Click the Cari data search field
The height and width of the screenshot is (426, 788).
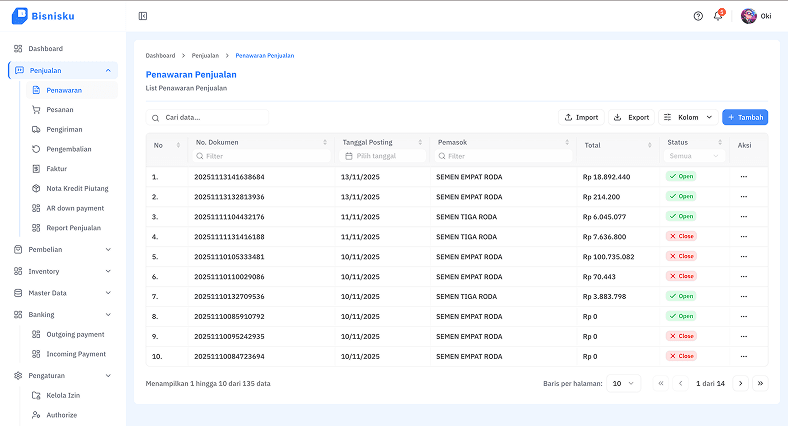208,118
